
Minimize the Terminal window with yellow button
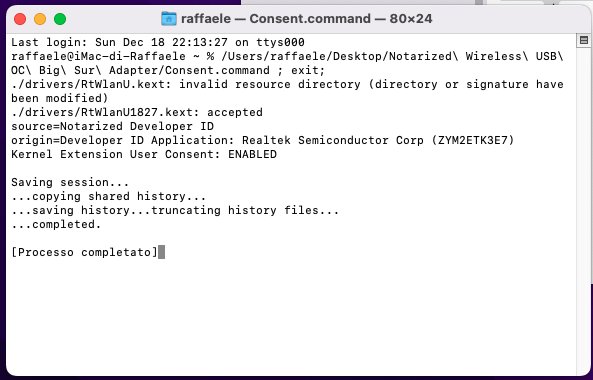pyautogui.click(x=40, y=19)
